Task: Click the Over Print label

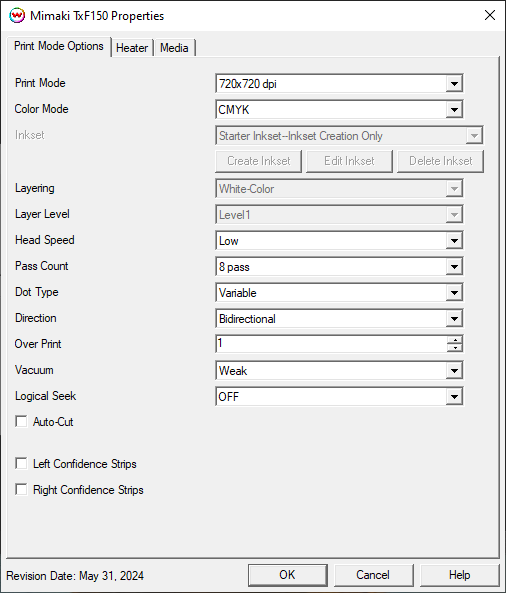Action: (x=38, y=344)
